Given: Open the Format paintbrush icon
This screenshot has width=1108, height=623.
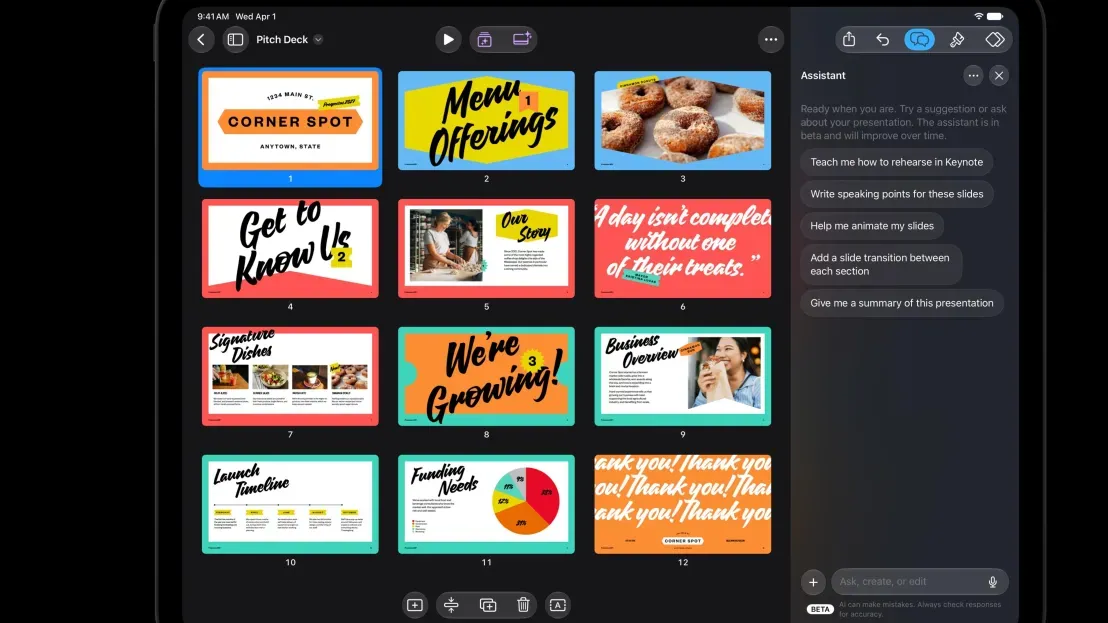Looking at the screenshot, I should pos(957,40).
